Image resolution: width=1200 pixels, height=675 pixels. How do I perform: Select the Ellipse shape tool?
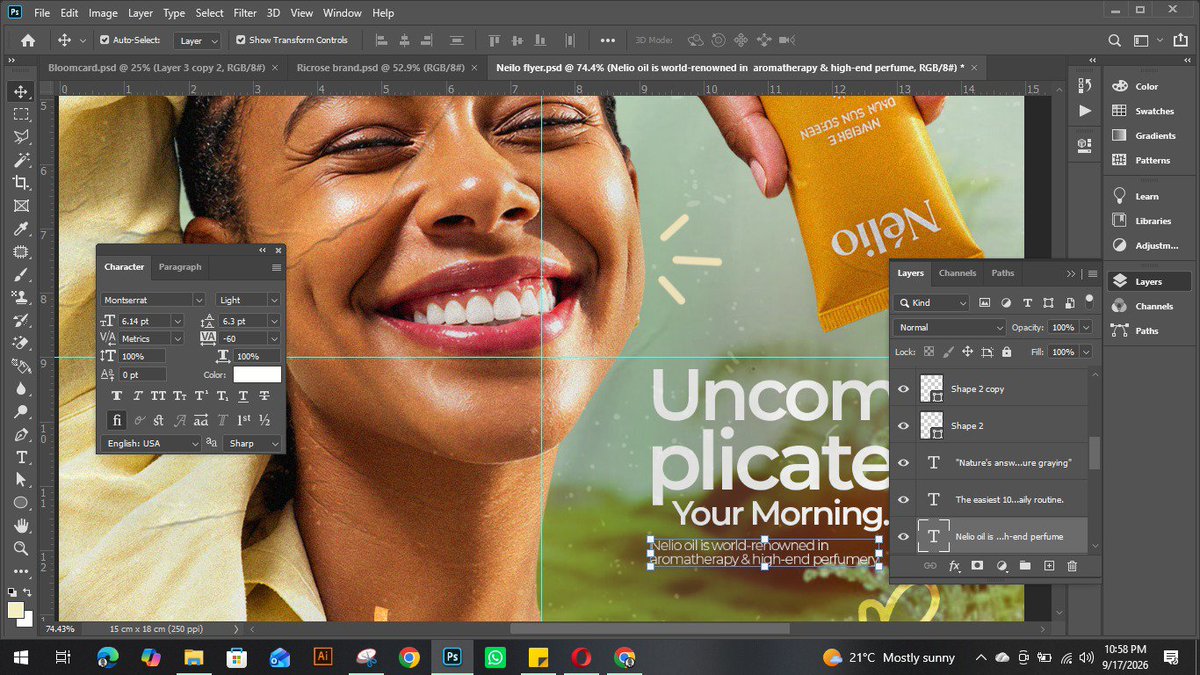tap(21, 503)
